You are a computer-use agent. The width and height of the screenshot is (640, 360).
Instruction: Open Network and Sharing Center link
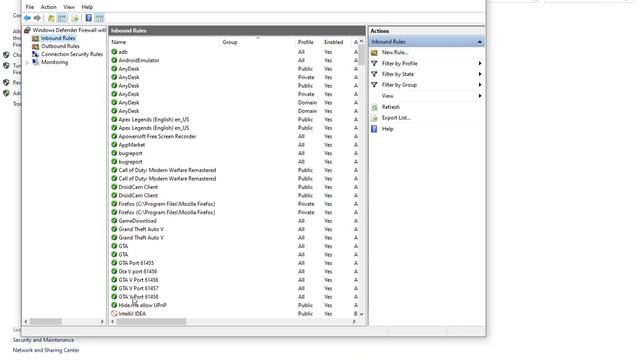(x=46, y=350)
